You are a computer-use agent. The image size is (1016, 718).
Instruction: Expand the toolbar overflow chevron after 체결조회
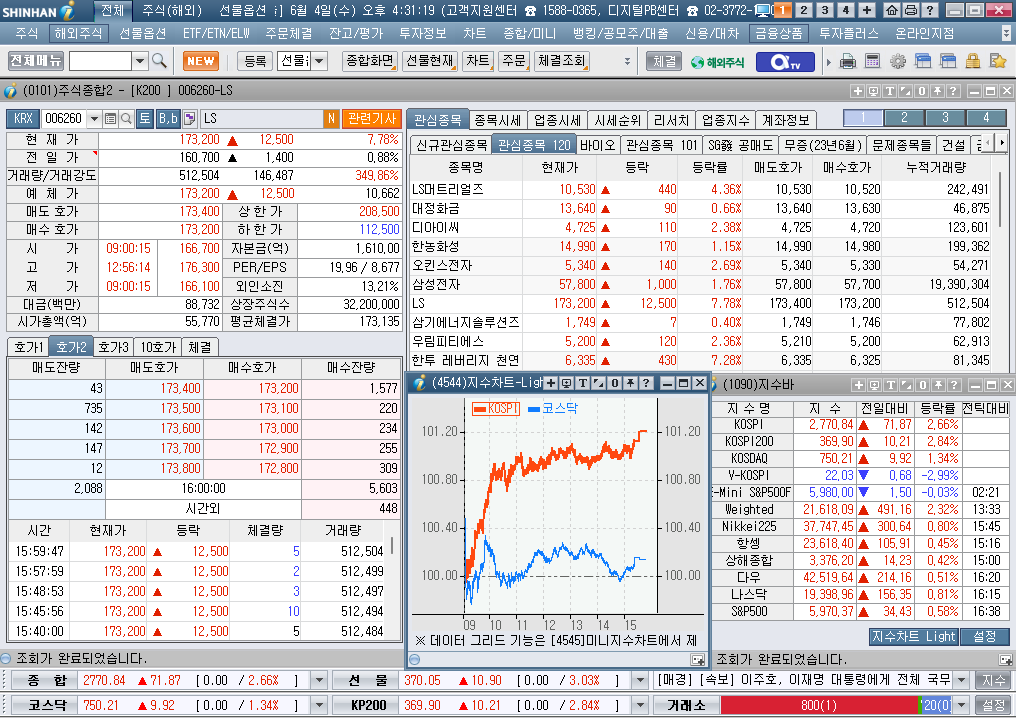point(627,62)
